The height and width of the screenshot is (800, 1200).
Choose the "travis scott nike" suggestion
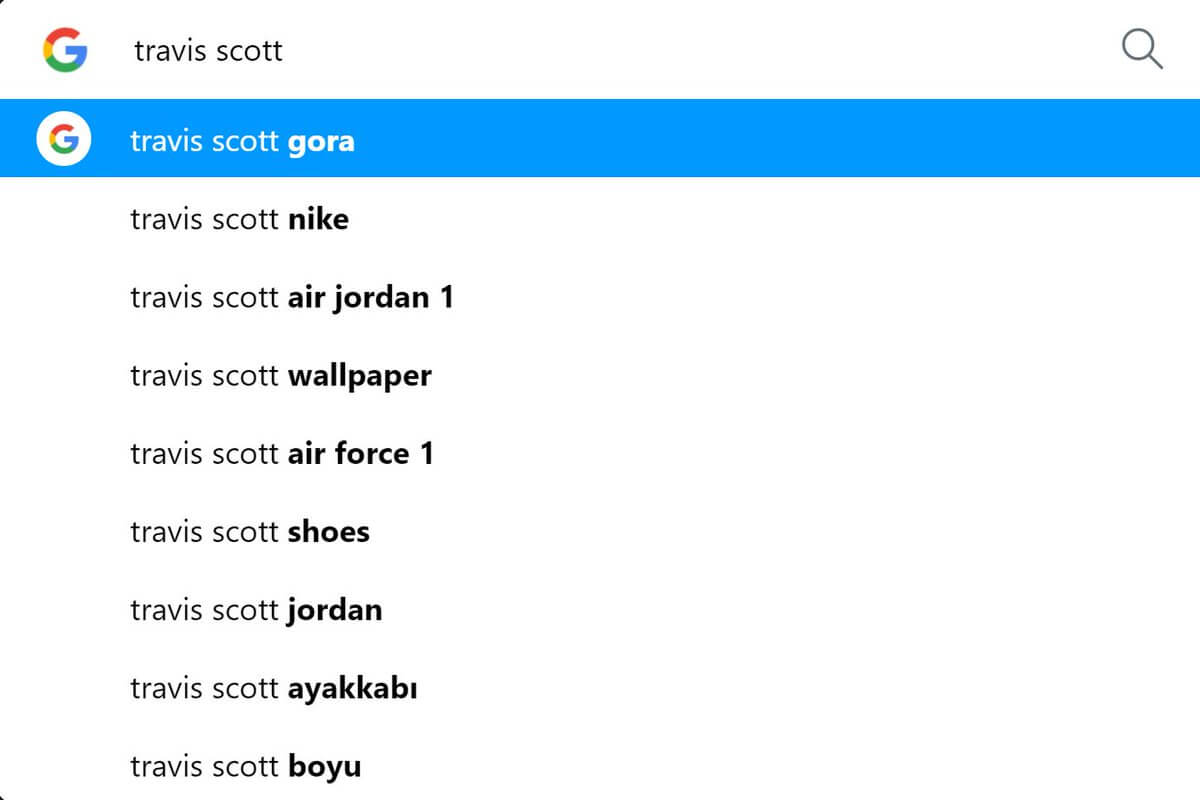pyautogui.click(x=239, y=219)
